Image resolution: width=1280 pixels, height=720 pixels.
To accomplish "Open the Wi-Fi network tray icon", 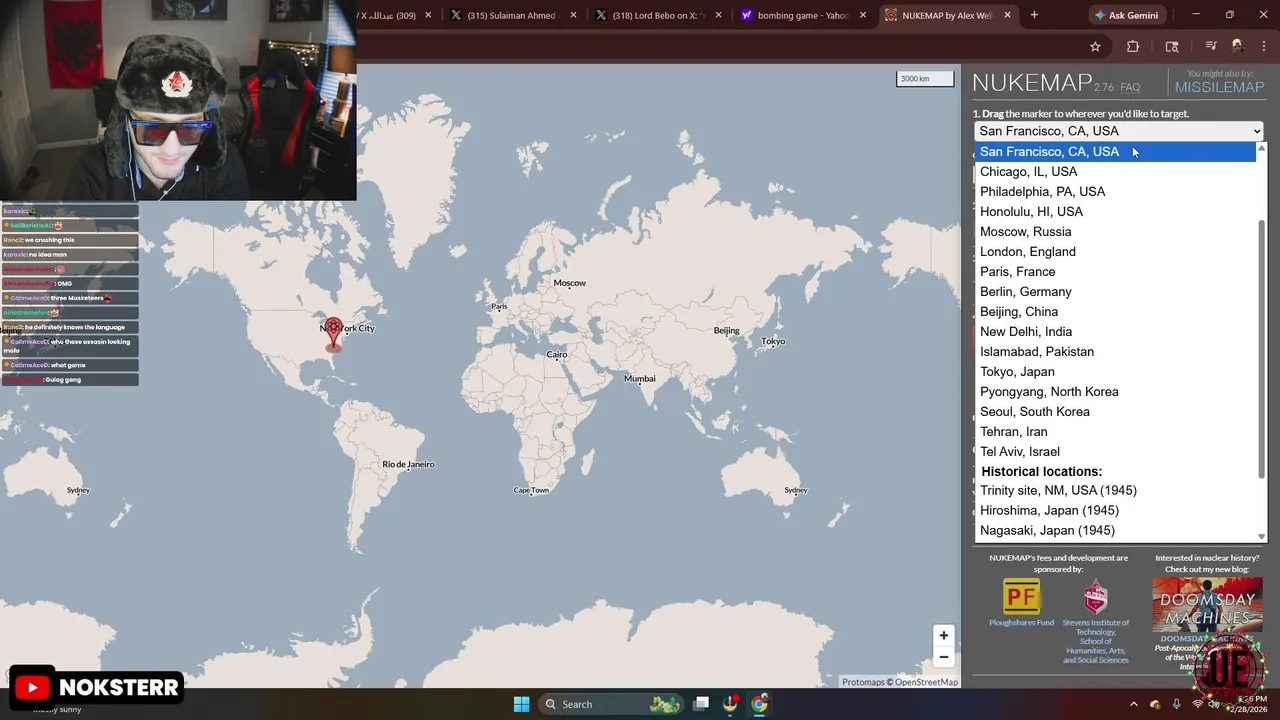I will tap(1197, 704).
